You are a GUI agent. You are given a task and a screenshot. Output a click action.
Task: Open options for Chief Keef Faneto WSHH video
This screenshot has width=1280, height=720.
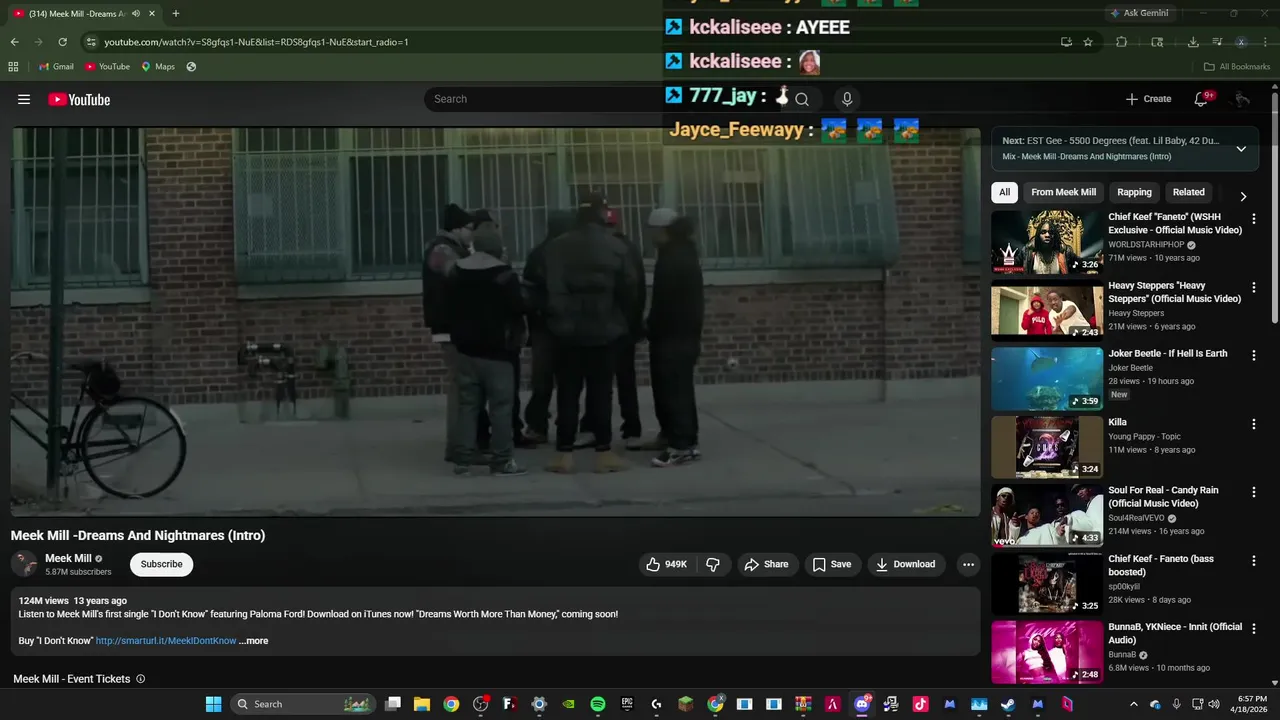[x=1253, y=219]
